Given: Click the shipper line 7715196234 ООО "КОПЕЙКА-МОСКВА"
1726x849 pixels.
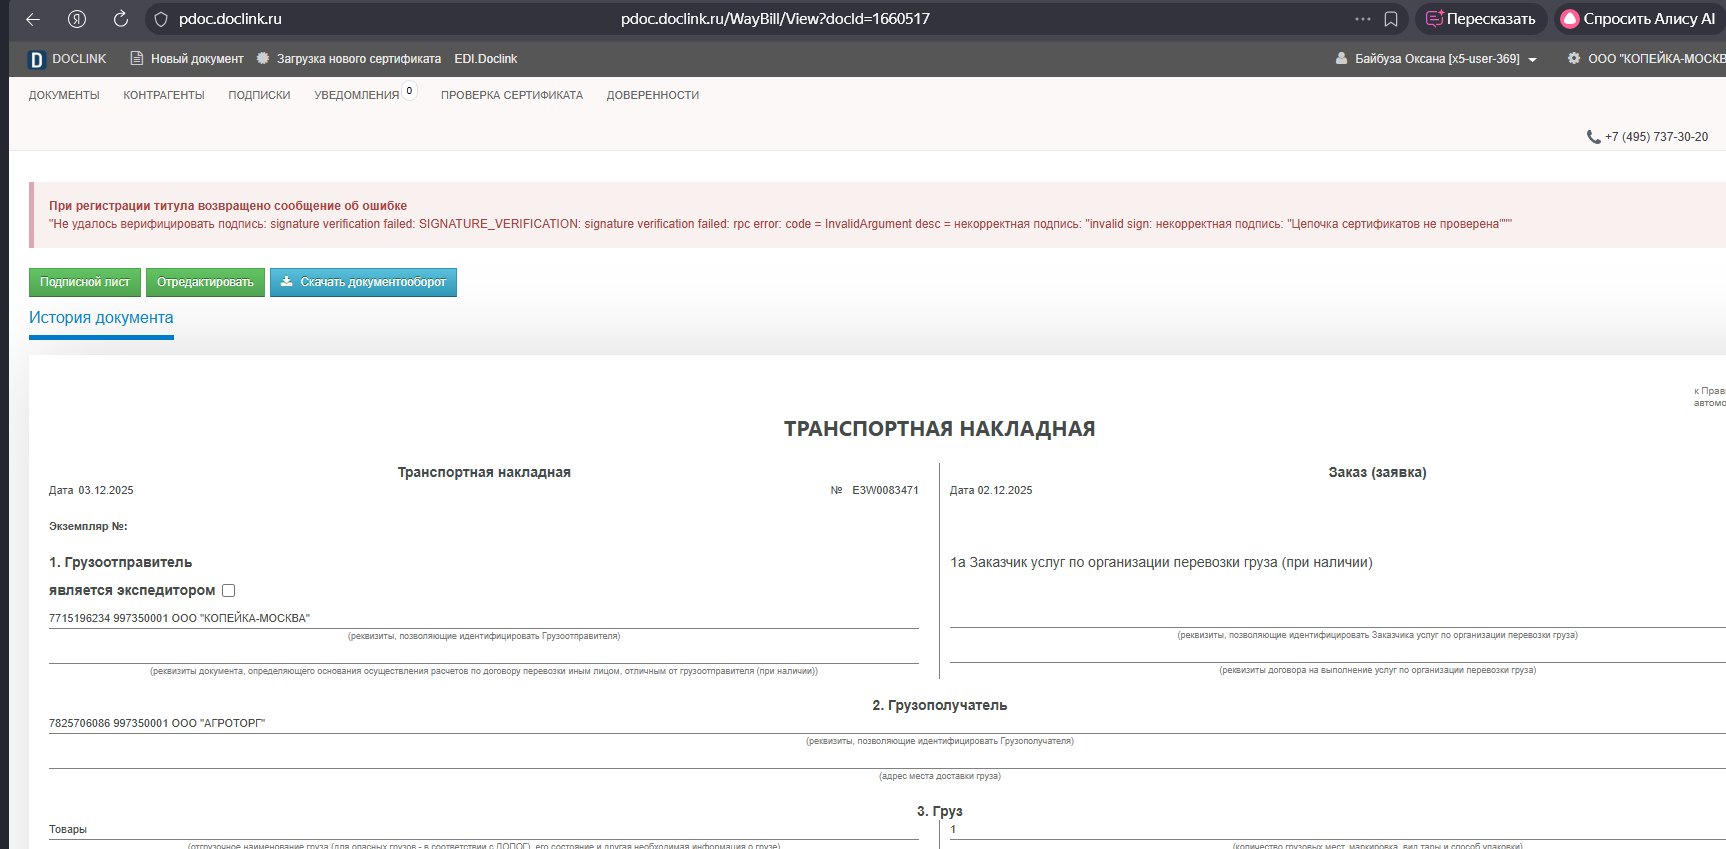Looking at the screenshot, I should click(179, 618).
